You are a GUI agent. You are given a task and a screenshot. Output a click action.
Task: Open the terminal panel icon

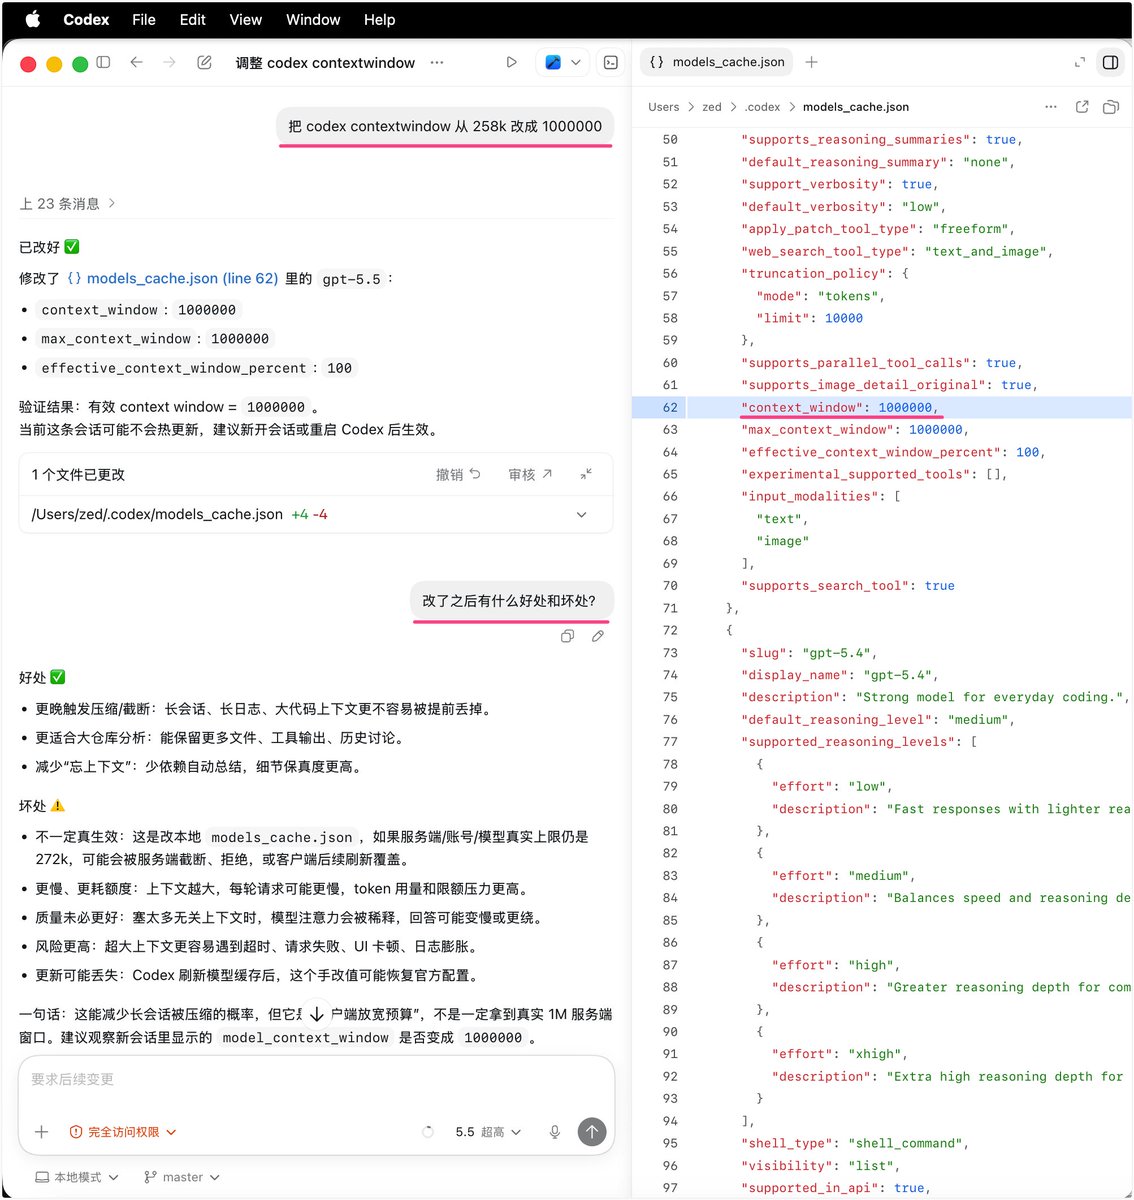611,62
